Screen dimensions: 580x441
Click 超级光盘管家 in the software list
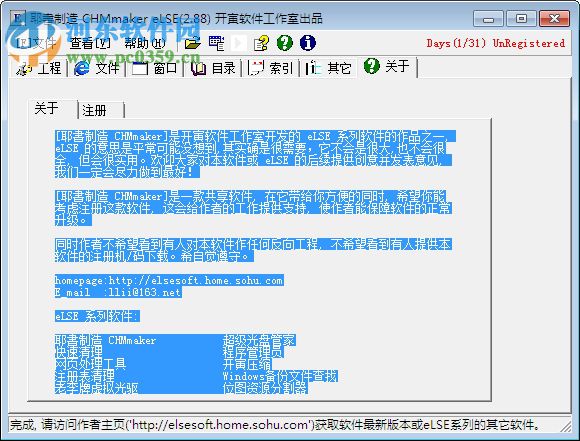(x=259, y=340)
